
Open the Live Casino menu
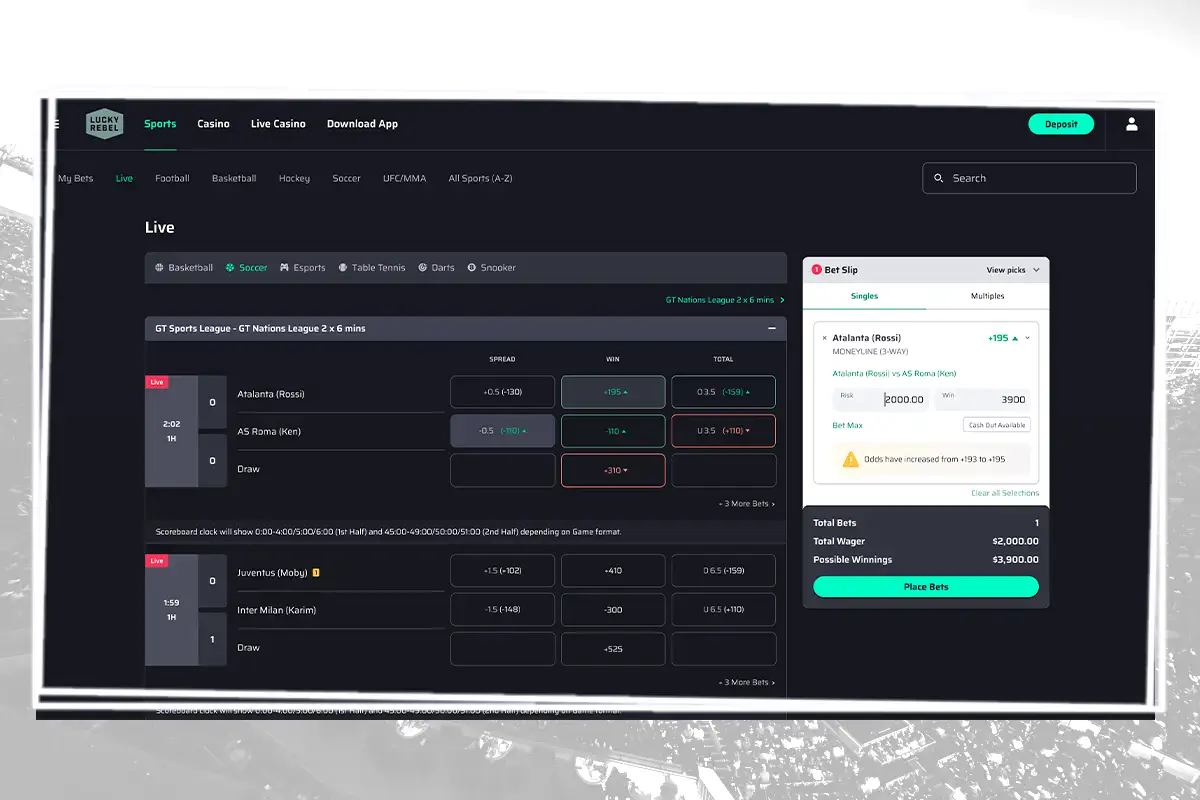[x=278, y=124]
